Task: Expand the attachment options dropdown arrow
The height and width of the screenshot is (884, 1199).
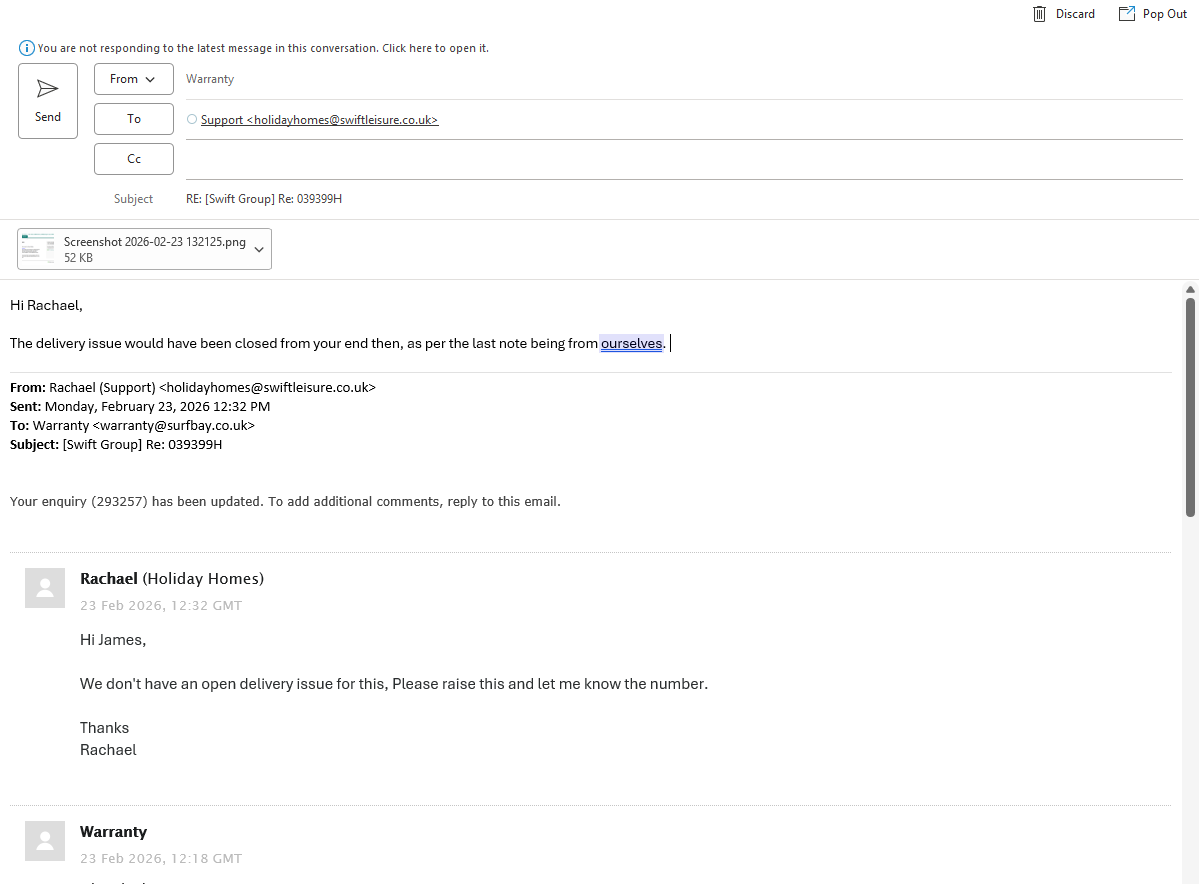Action: [260, 249]
